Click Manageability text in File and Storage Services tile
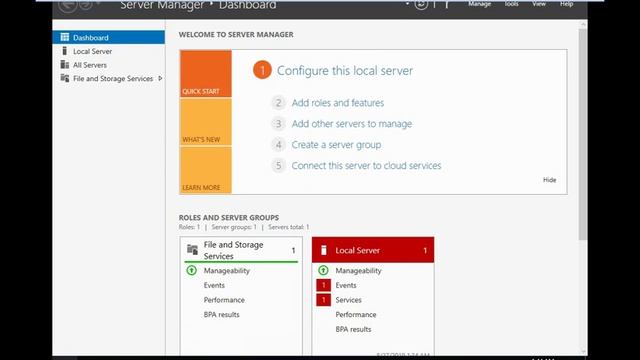 227,270
